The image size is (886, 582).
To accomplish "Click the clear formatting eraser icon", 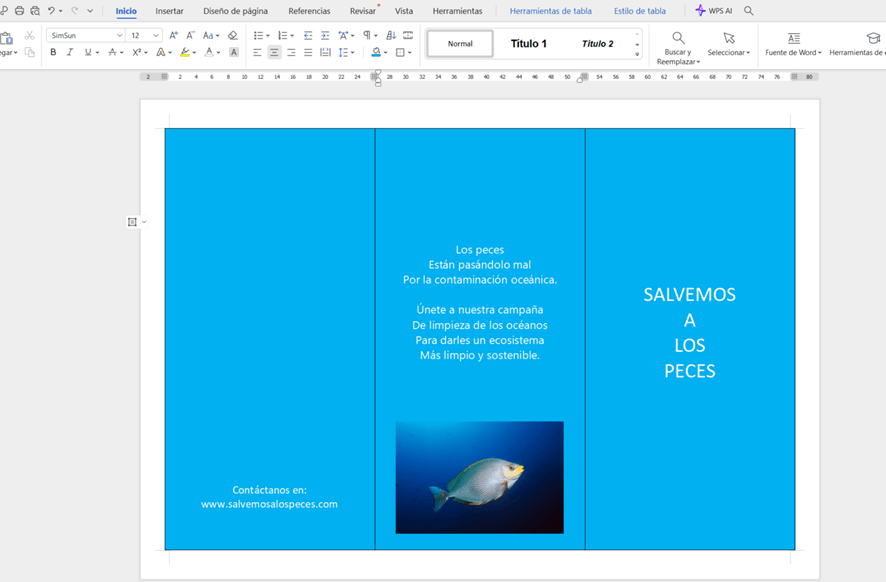I will click(233, 35).
